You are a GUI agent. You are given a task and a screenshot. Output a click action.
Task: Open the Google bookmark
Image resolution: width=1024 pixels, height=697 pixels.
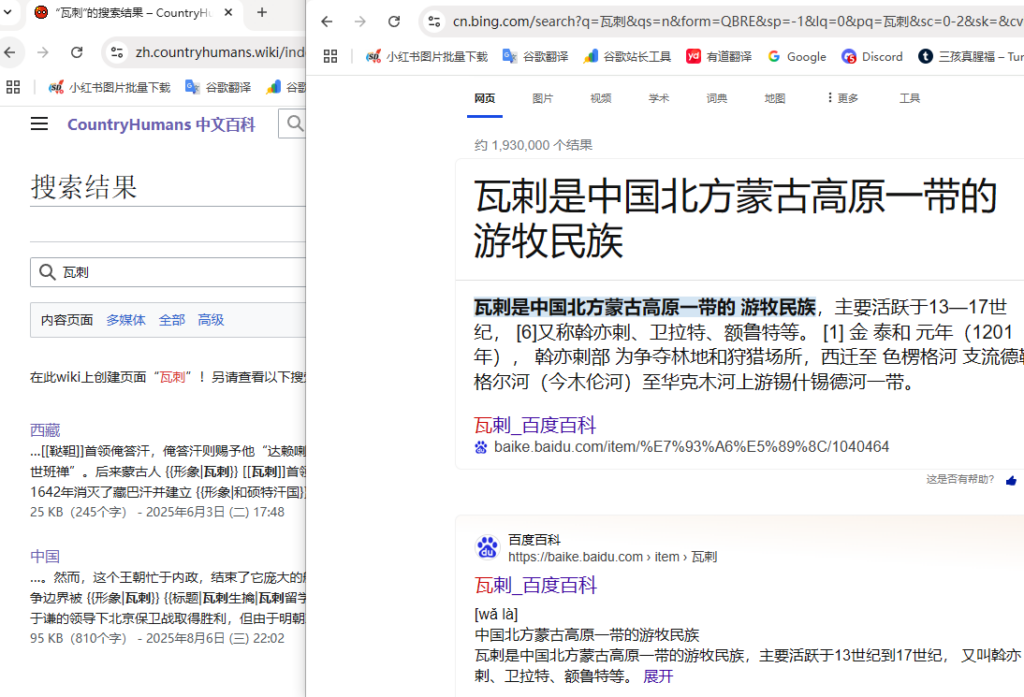click(796, 56)
